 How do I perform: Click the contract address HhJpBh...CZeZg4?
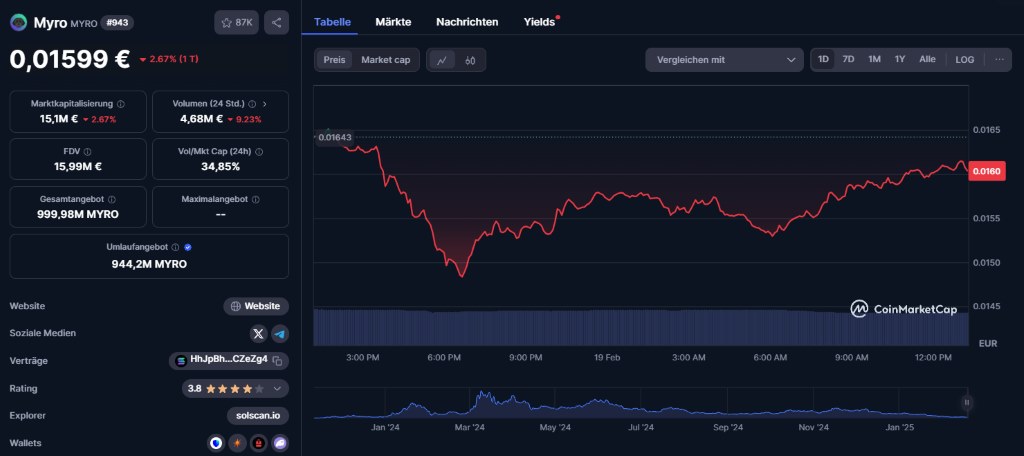(229, 361)
